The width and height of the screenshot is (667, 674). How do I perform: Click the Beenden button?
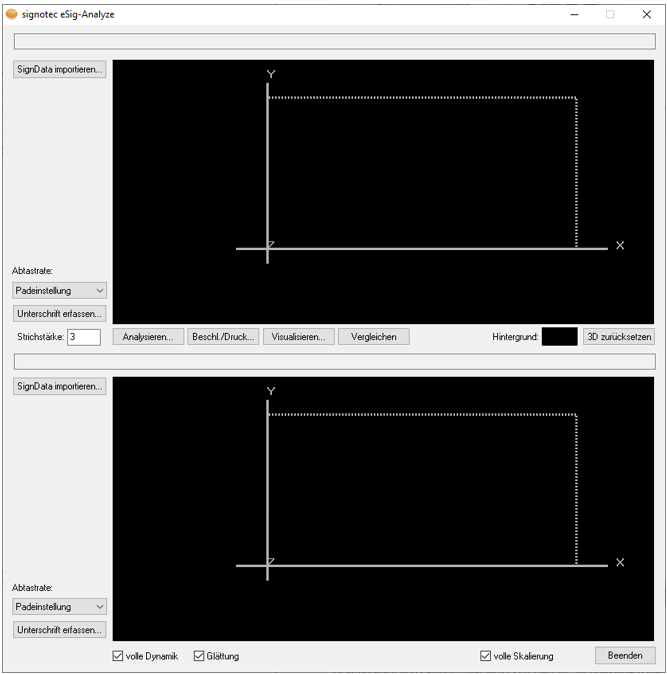[625, 656]
